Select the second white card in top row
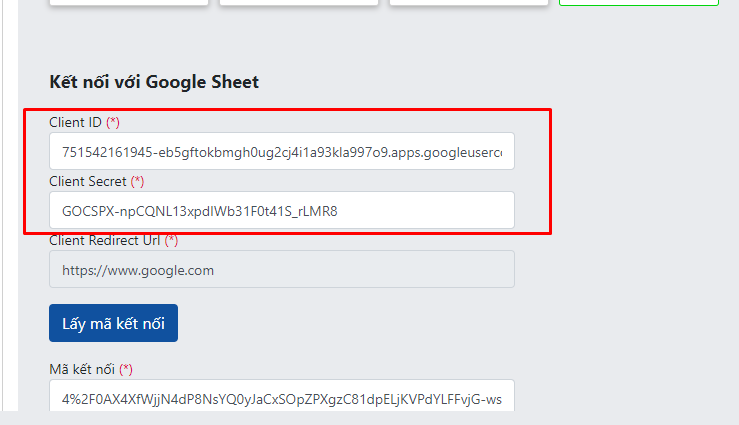739x425 pixels. click(x=298, y=3)
